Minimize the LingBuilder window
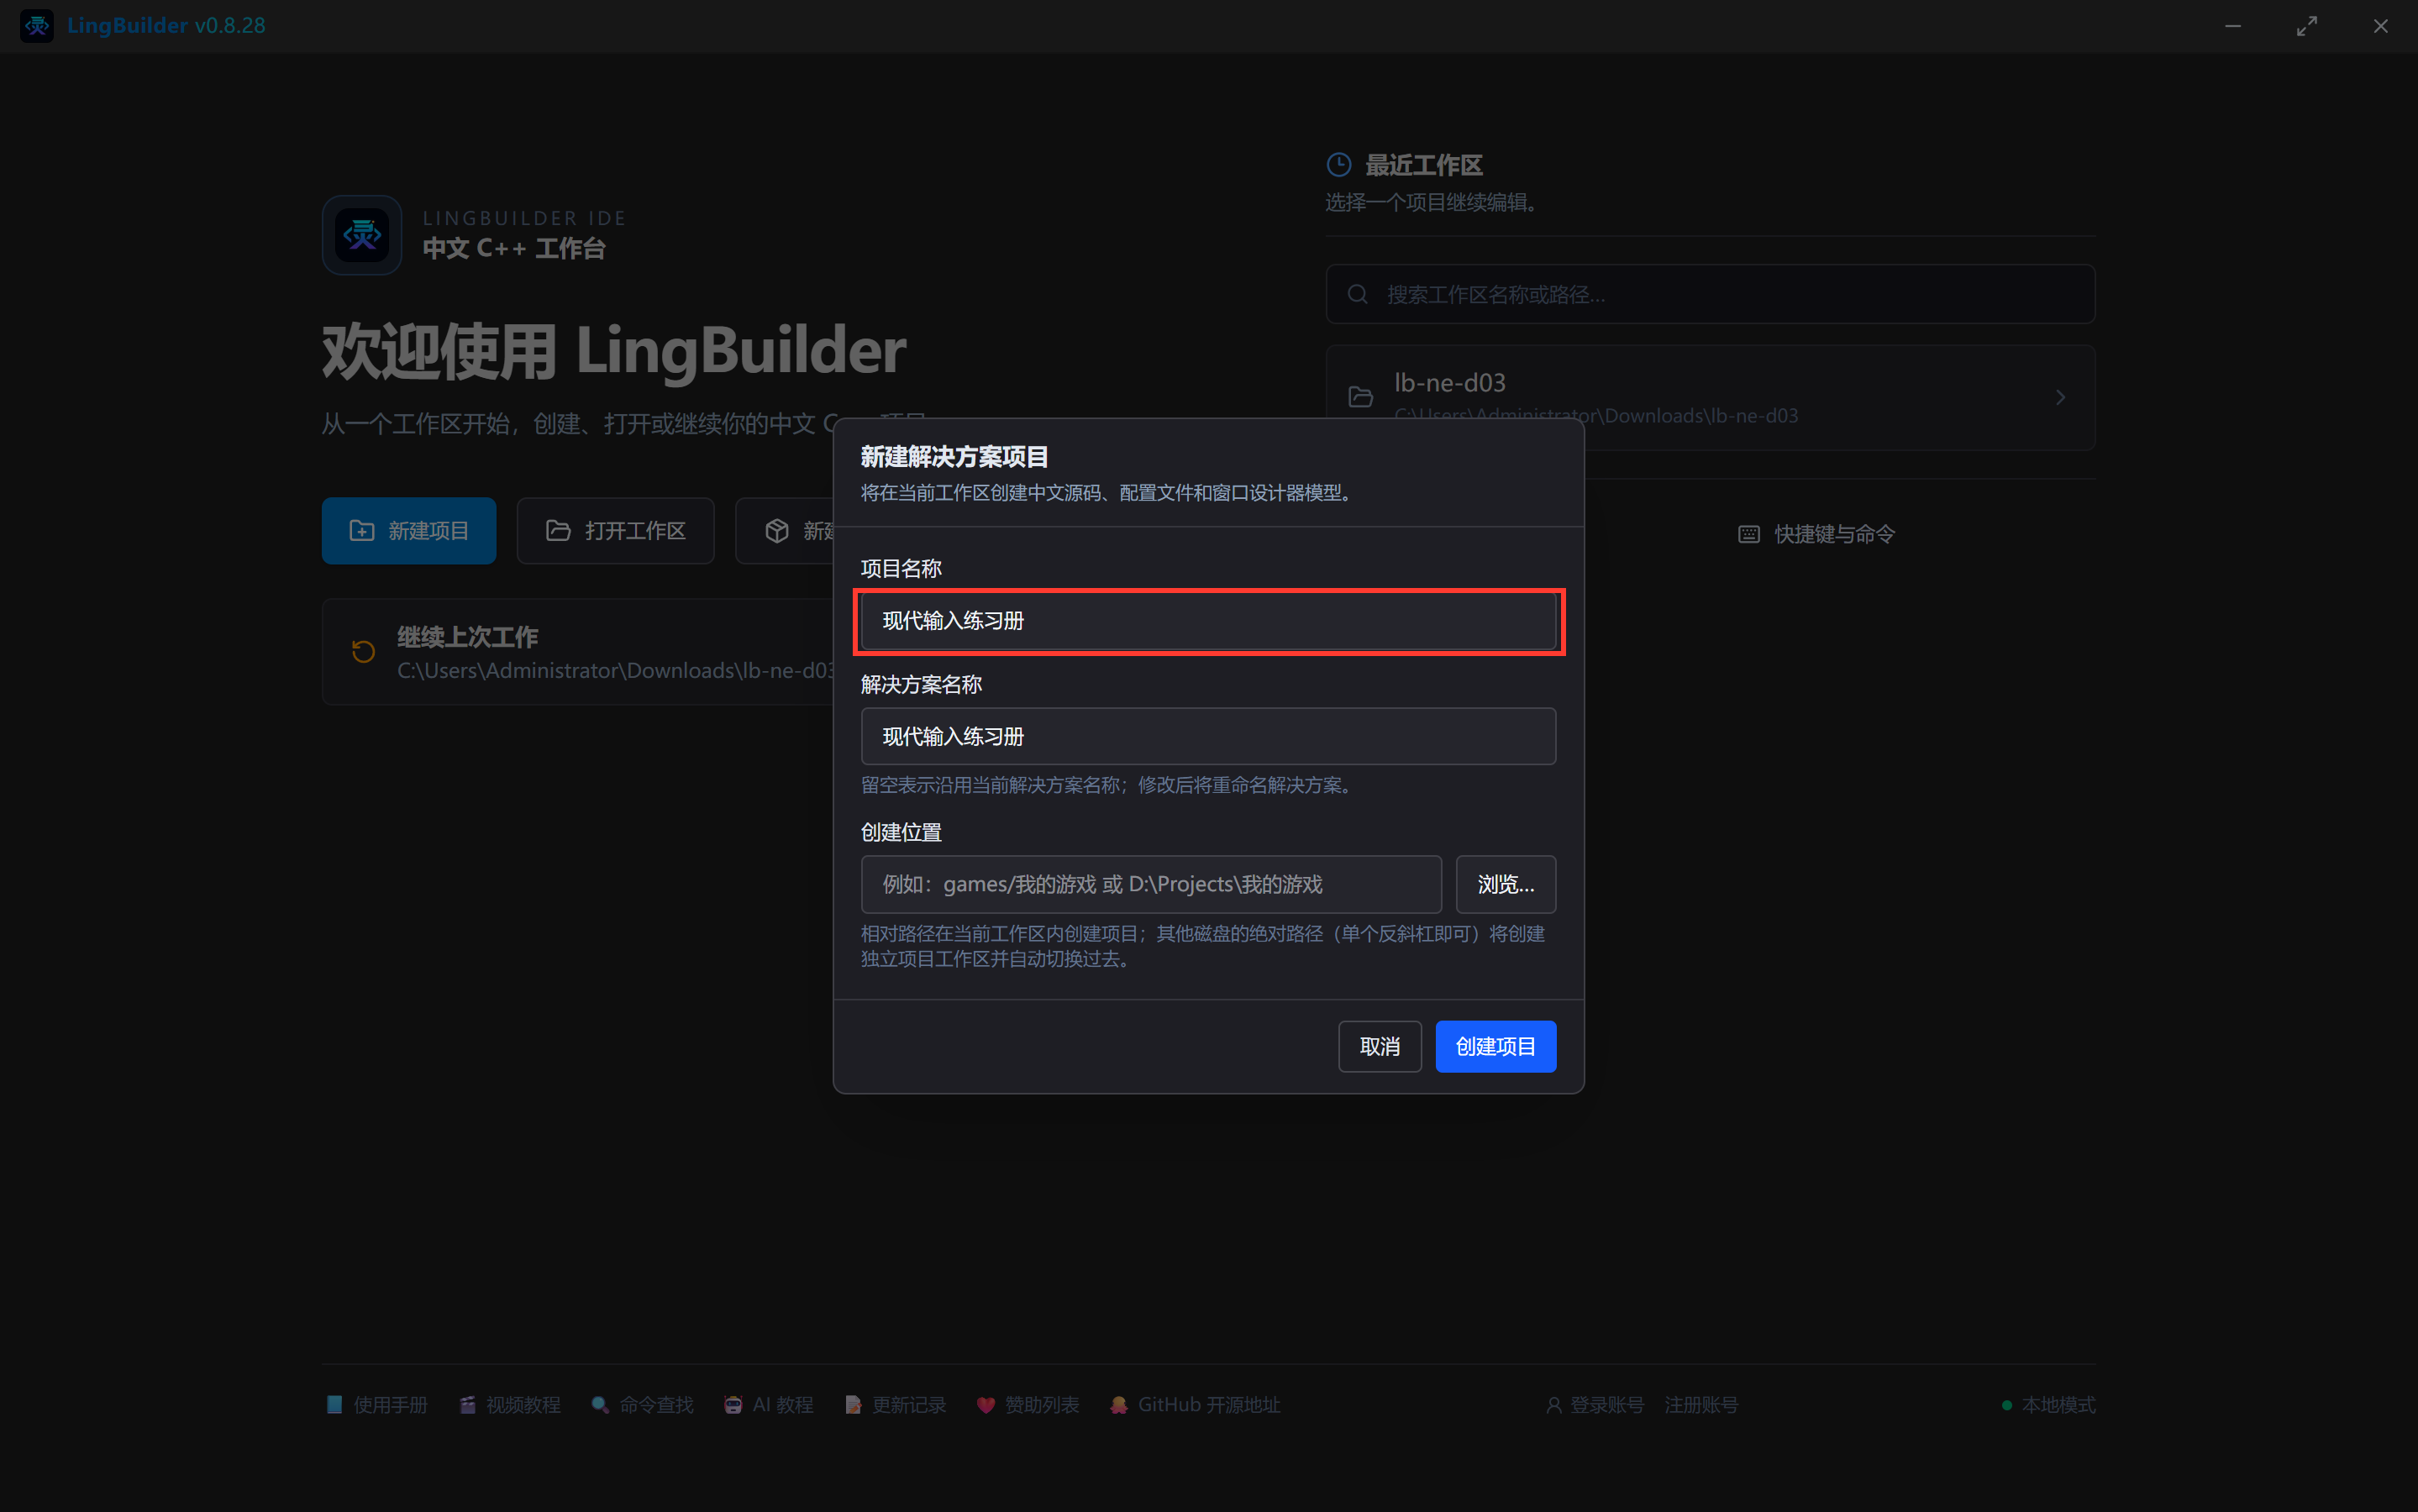 pos(2233,26)
